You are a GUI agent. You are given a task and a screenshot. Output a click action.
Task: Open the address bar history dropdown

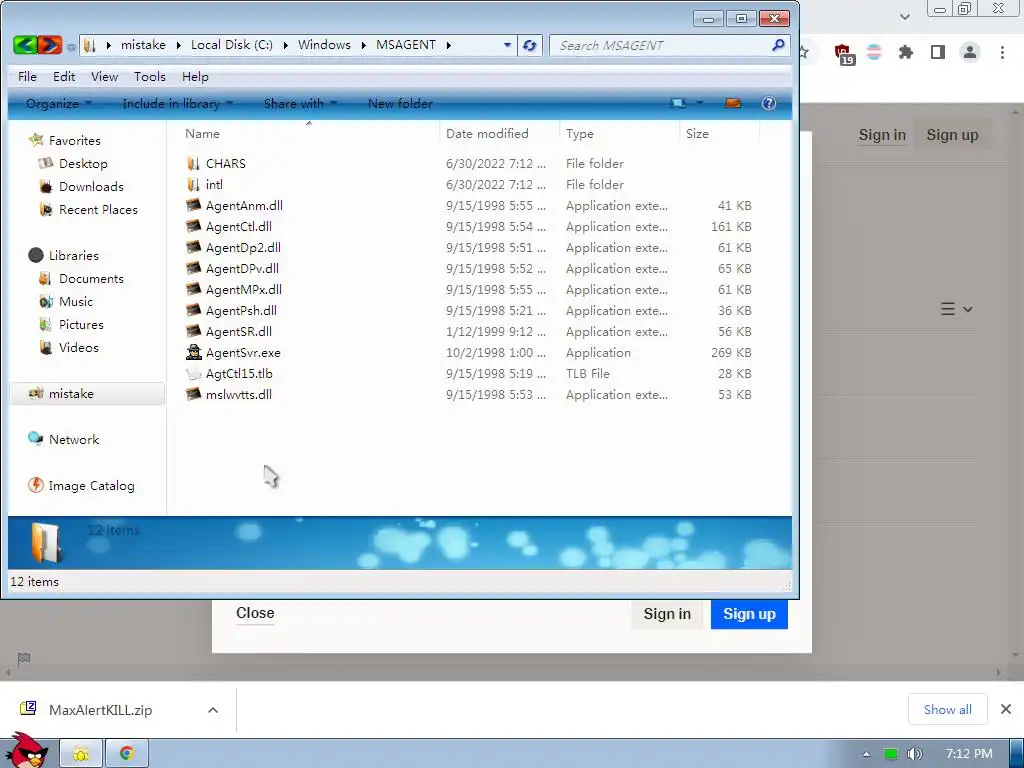click(507, 45)
